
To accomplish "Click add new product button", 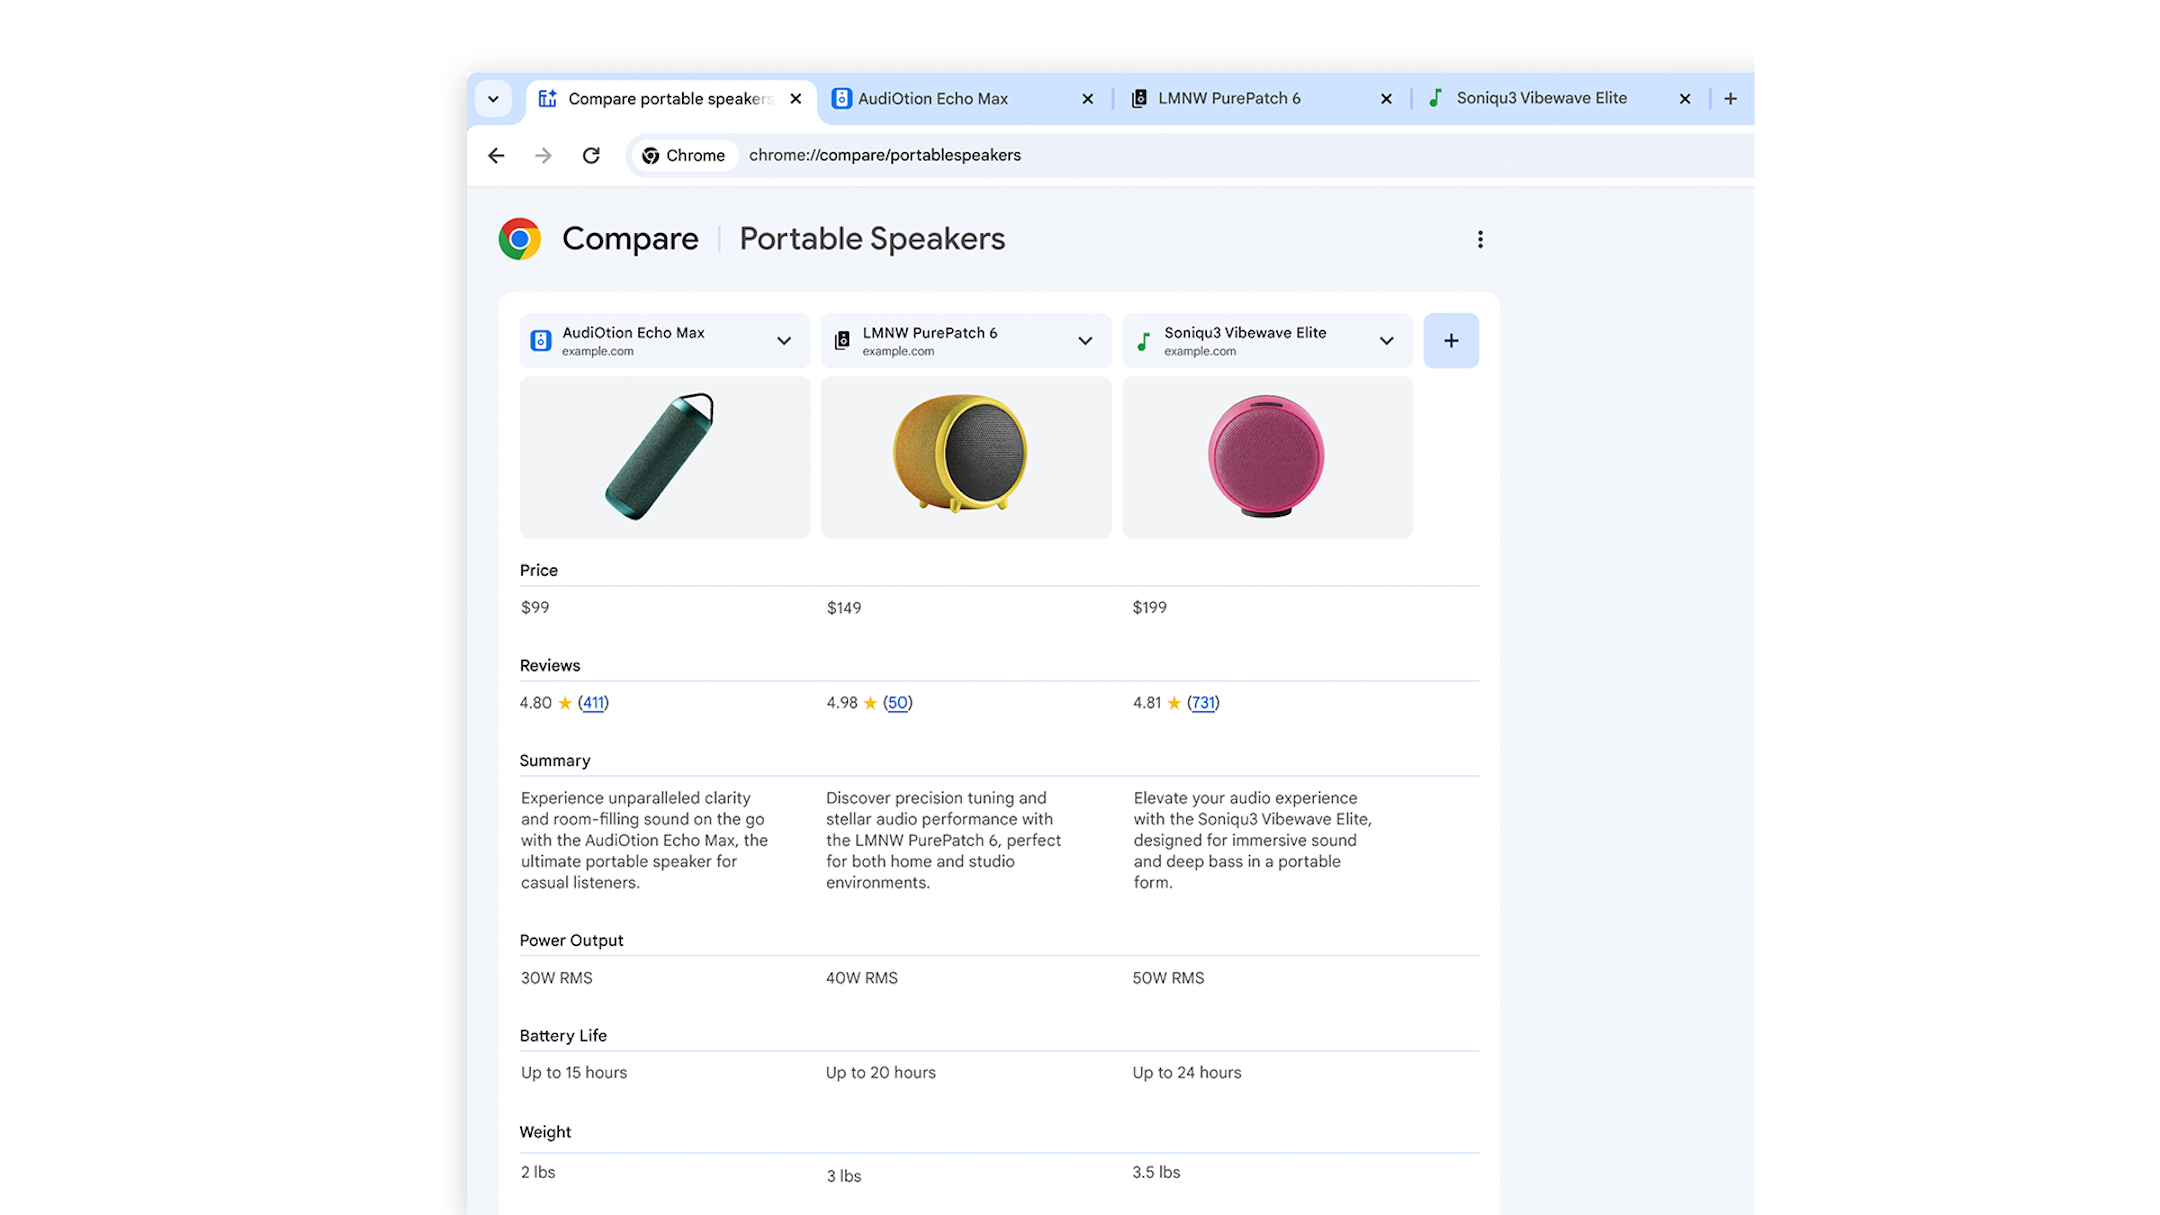I will click(1451, 340).
